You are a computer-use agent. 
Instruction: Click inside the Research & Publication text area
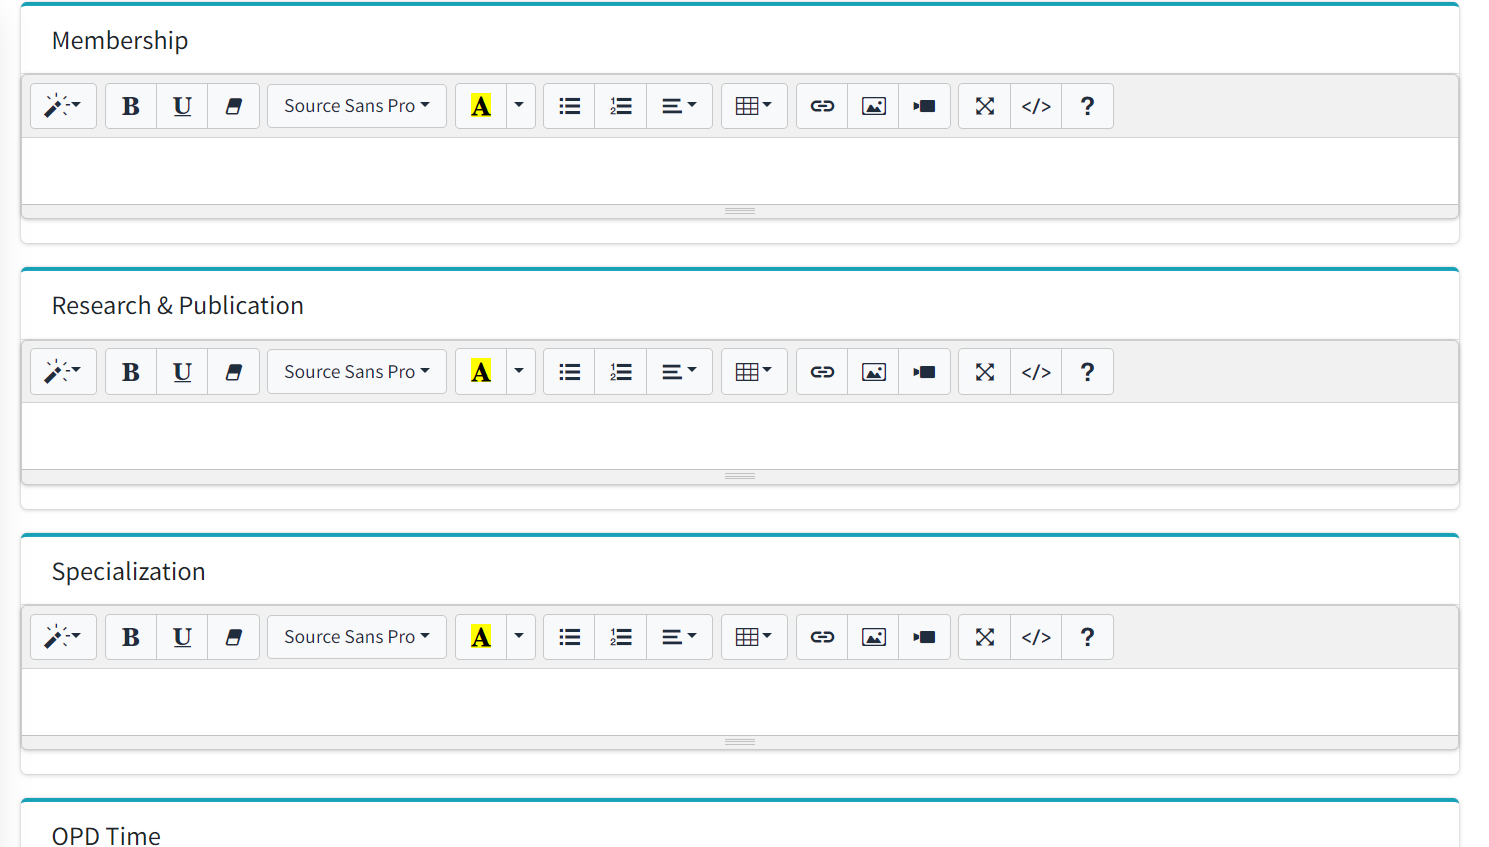(740, 436)
